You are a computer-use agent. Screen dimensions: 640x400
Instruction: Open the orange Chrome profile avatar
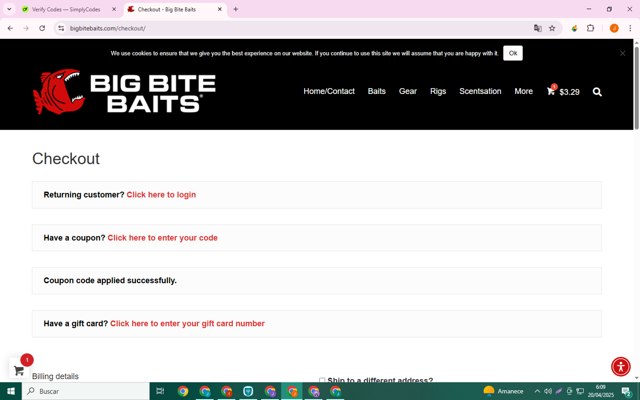pos(614,28)
